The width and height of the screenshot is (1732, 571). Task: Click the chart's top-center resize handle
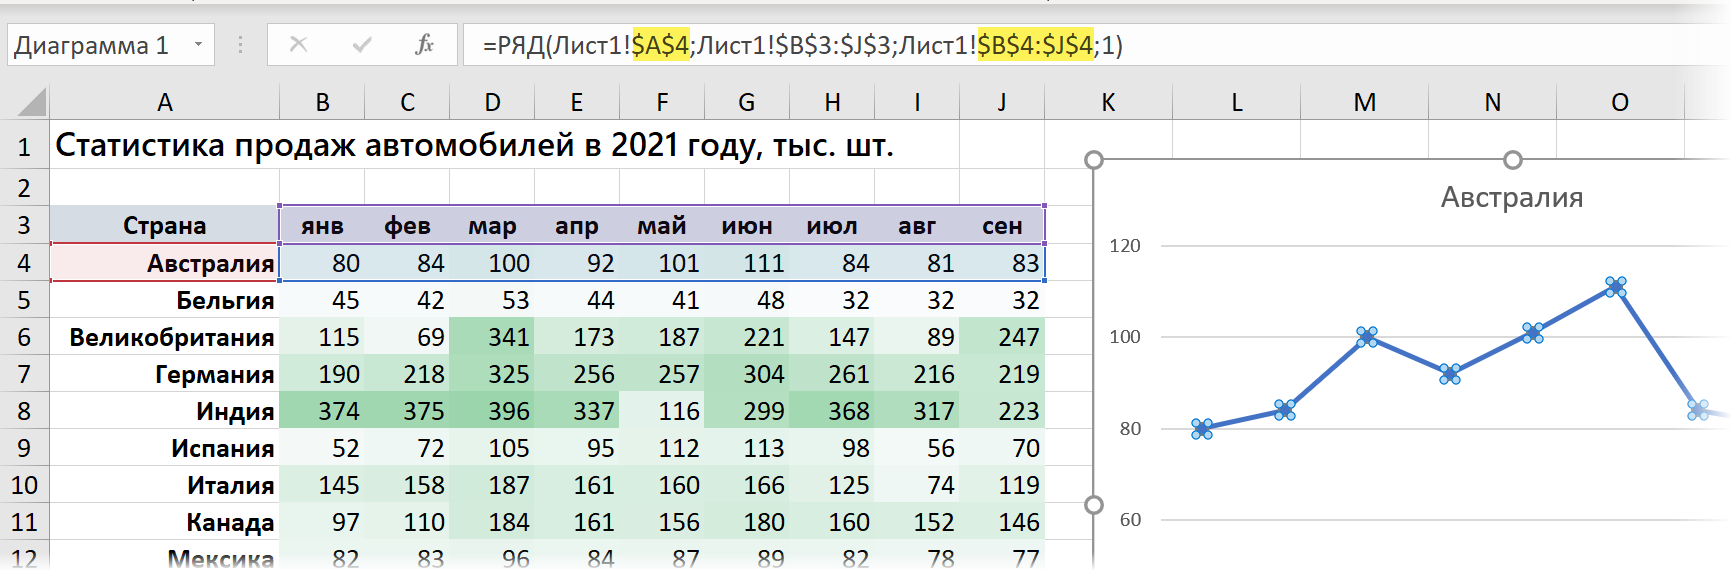click(x=1513, y=160)
